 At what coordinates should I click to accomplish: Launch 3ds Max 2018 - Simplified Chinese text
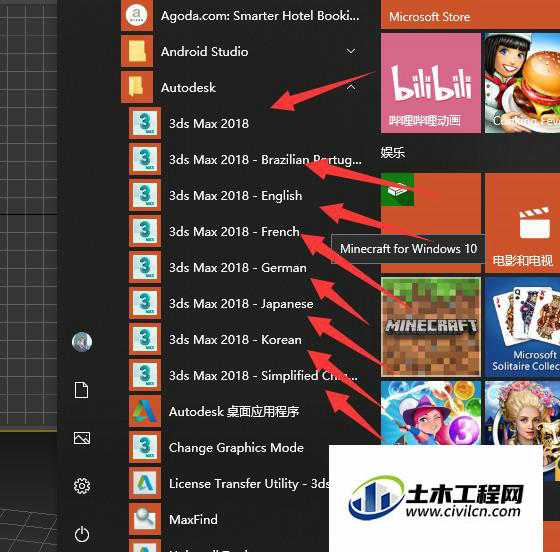[x=263, y=376]
